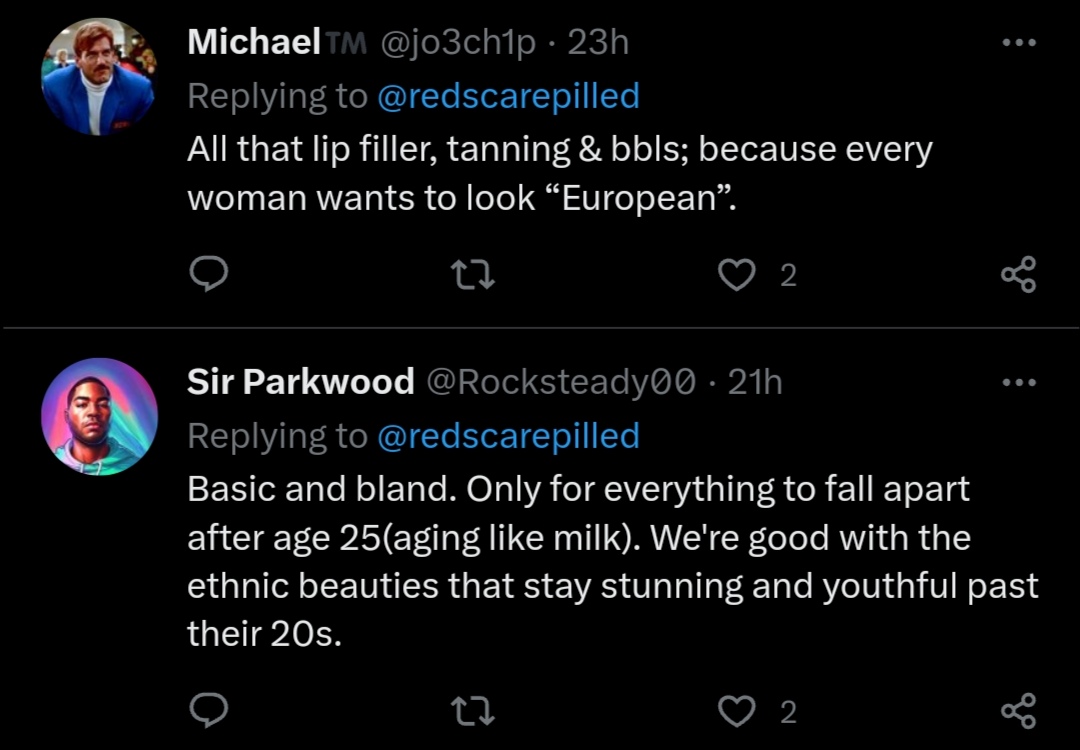Screen dimensions: 1080x750
Task: Open more options on Michael's tweet
Action: pos(1019,43)
